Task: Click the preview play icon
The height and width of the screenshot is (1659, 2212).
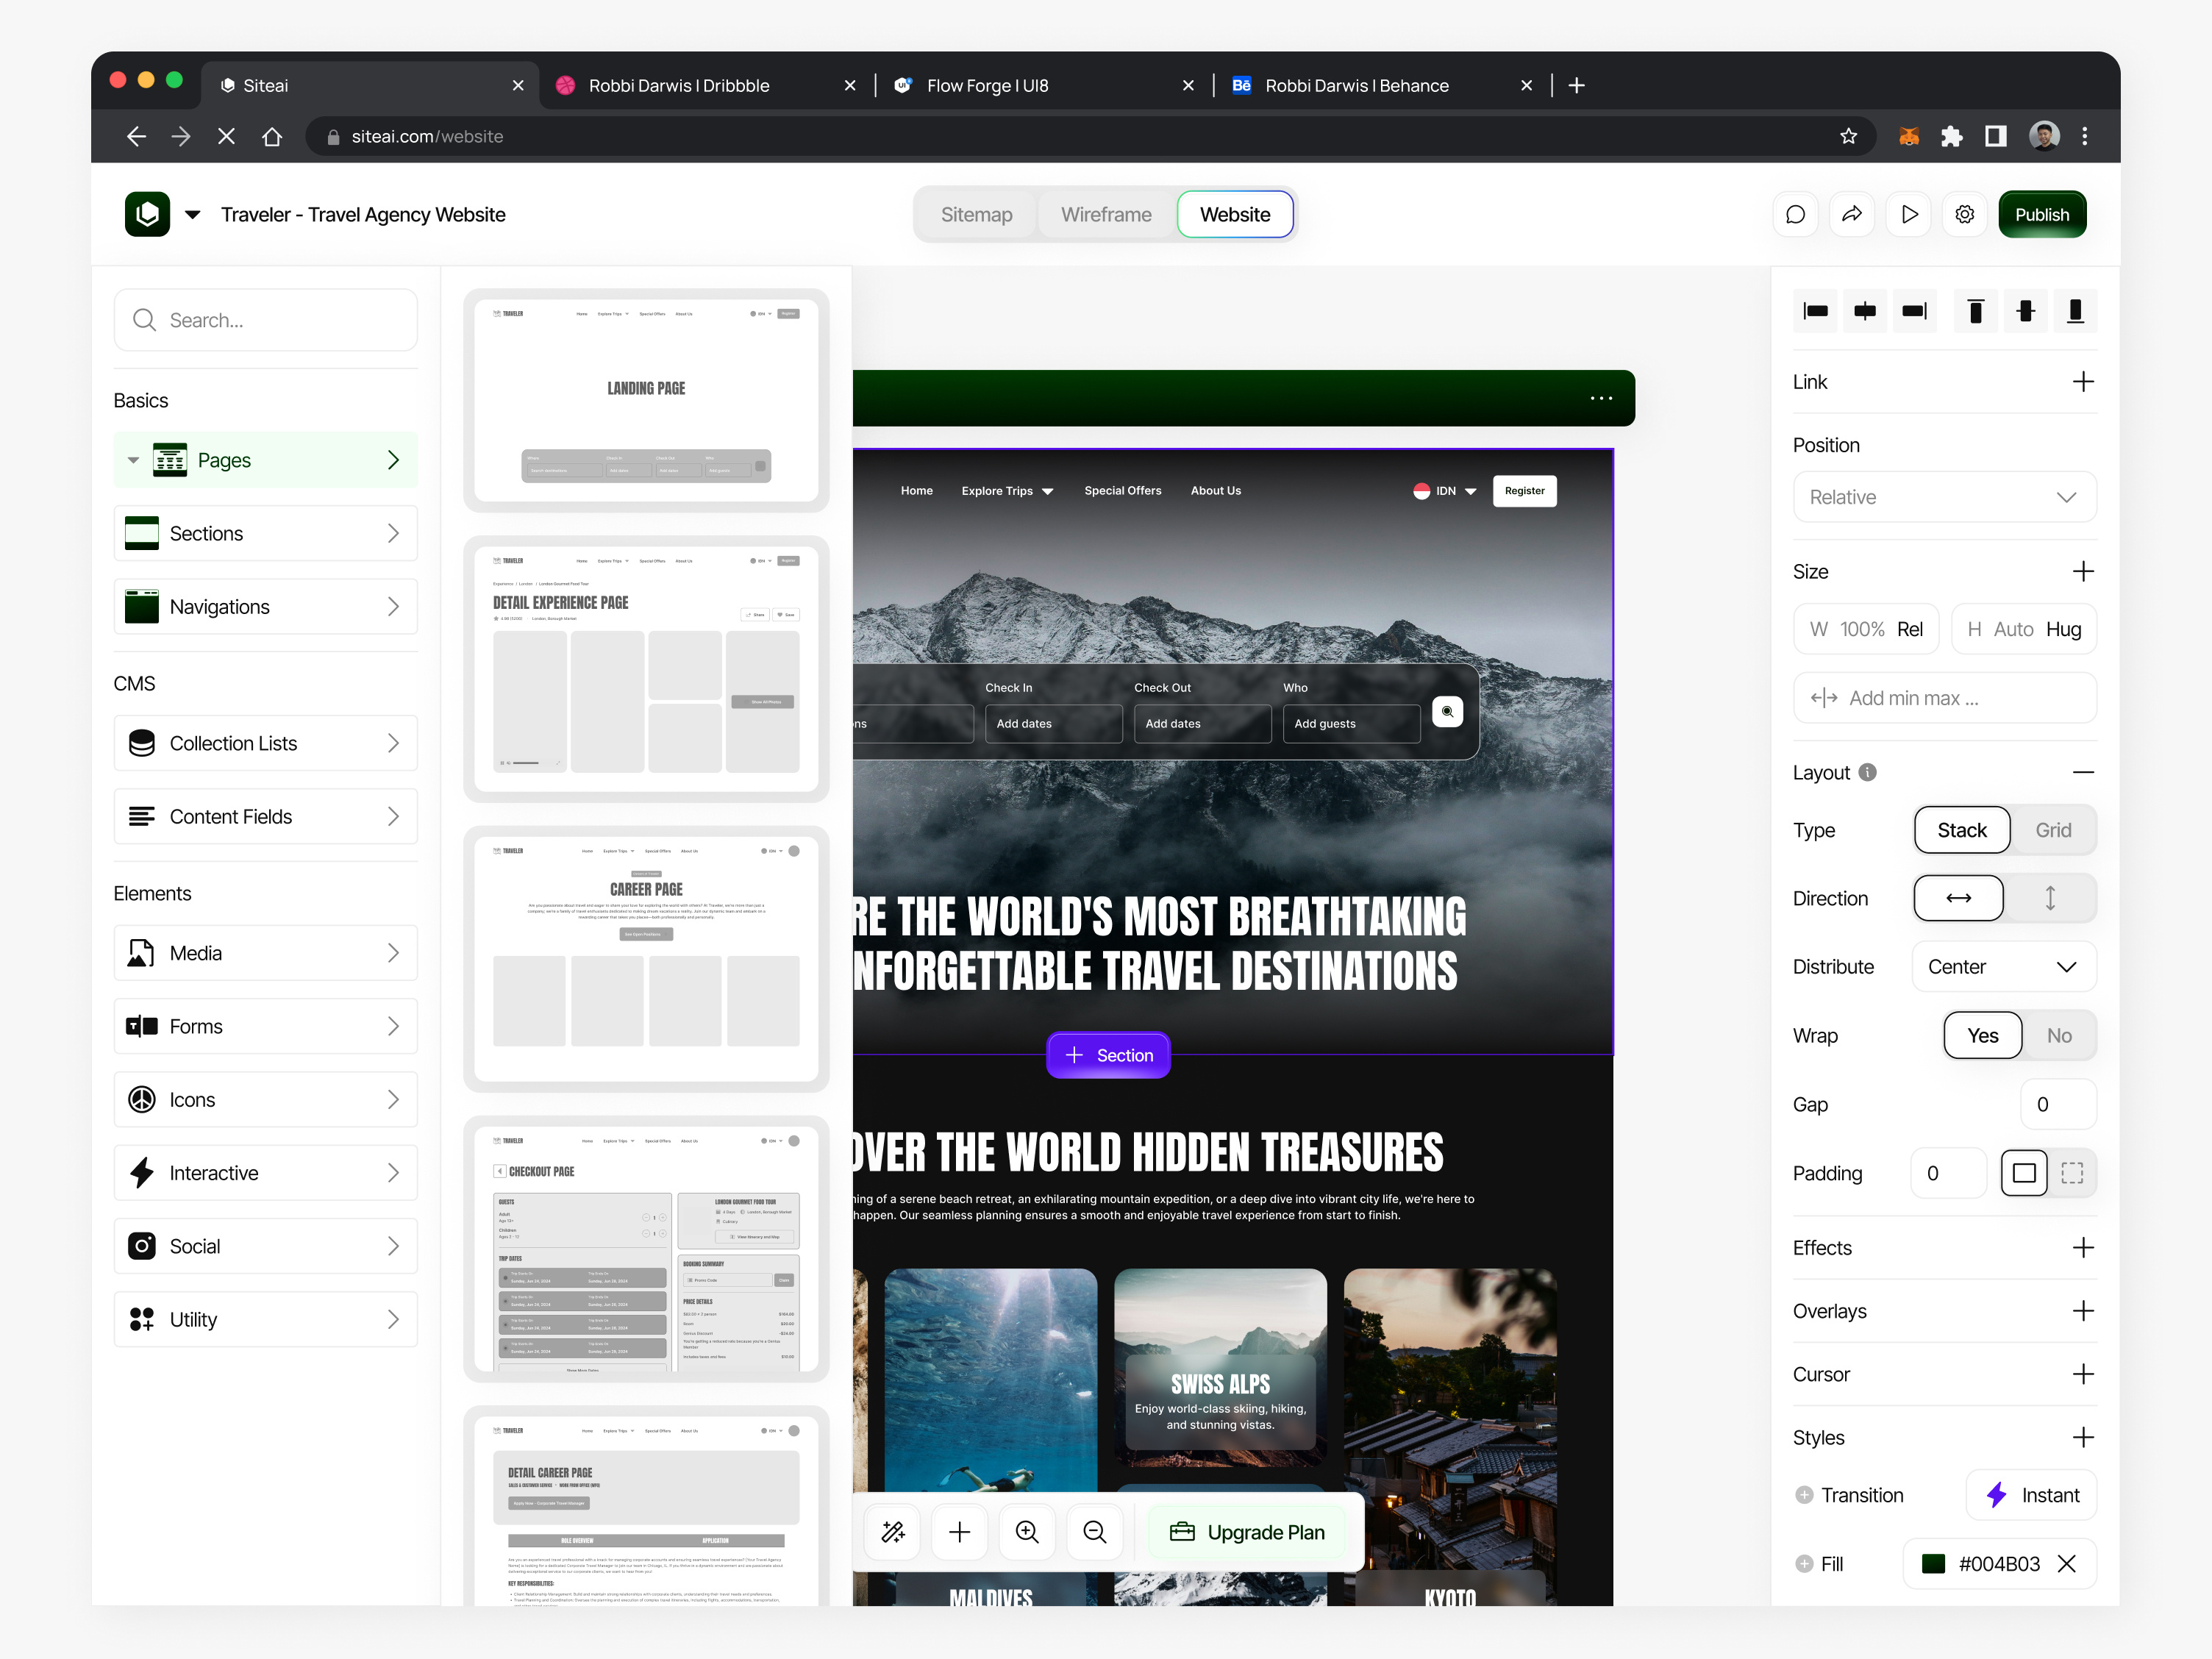Action: tap(1909, 213)
